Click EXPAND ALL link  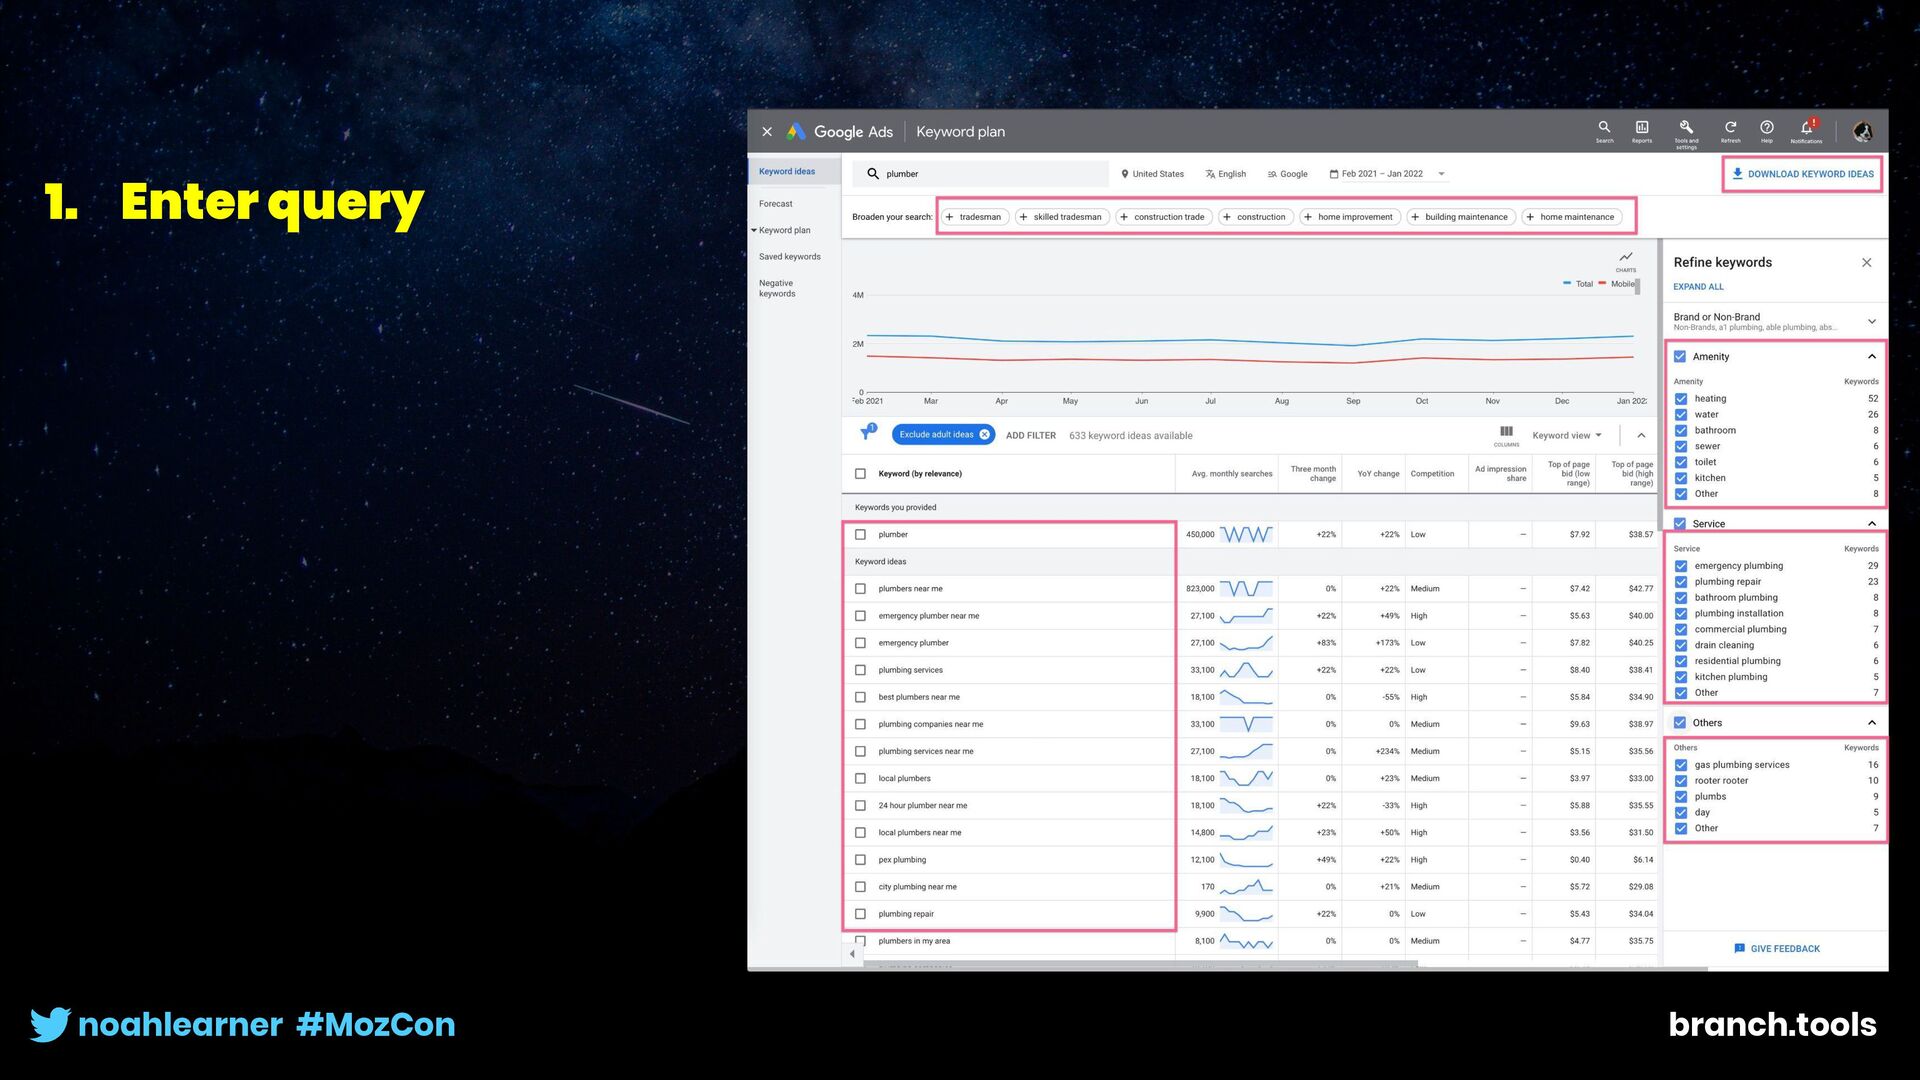(x=1698, y=287)
